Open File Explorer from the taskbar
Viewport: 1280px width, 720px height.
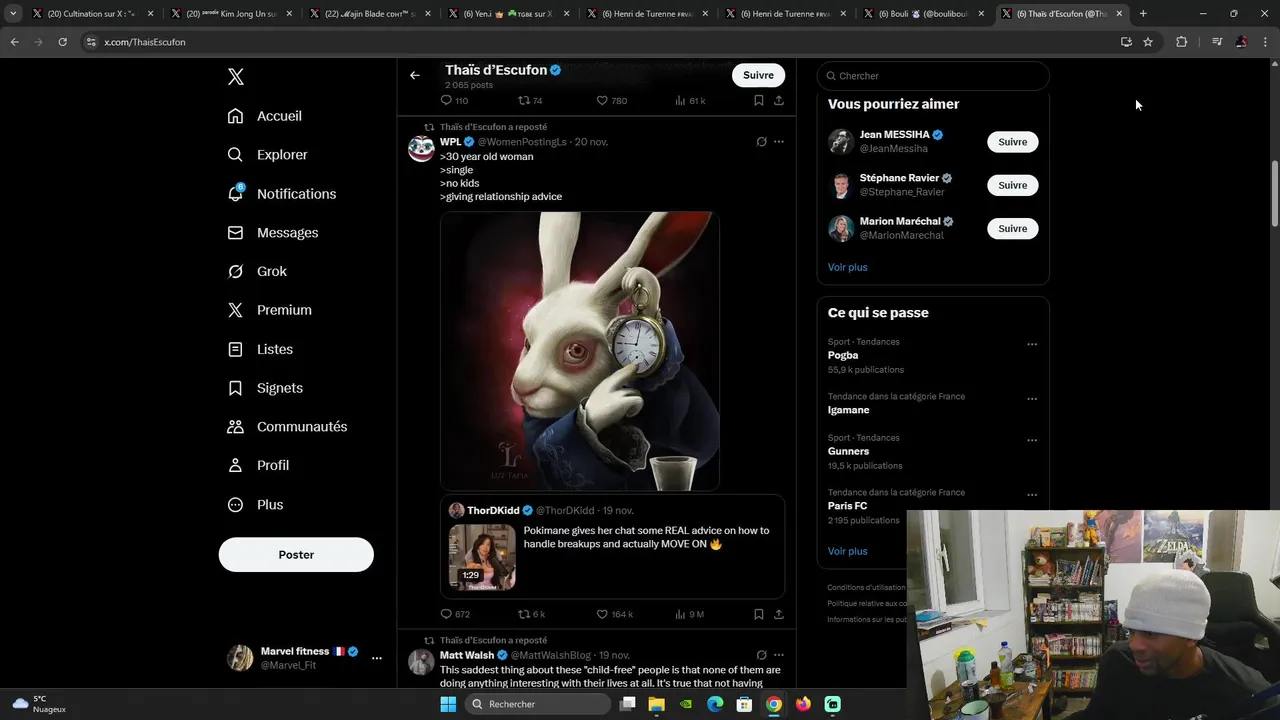point(656,704)
